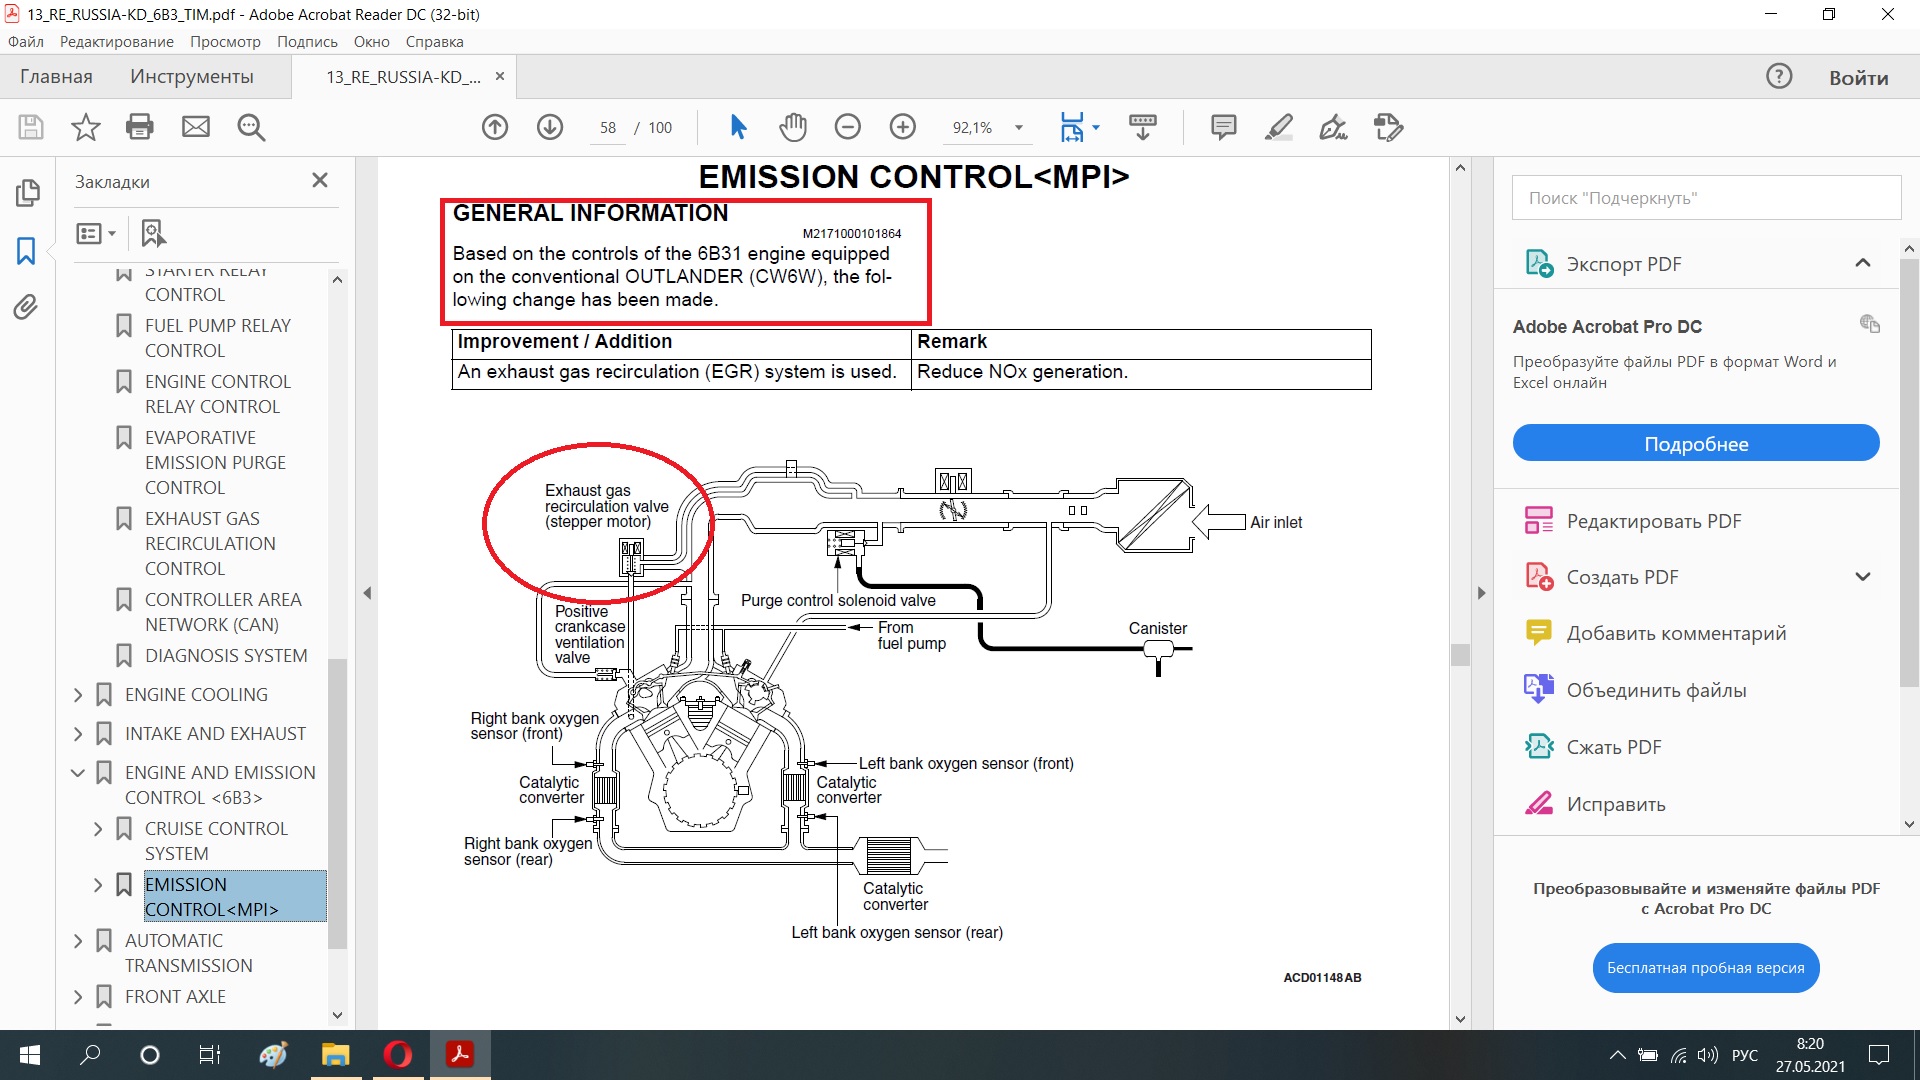Click the document vertical scrollbar thumb
The height and width of the screenshot is (1080, 1920).
(1460, 655)
